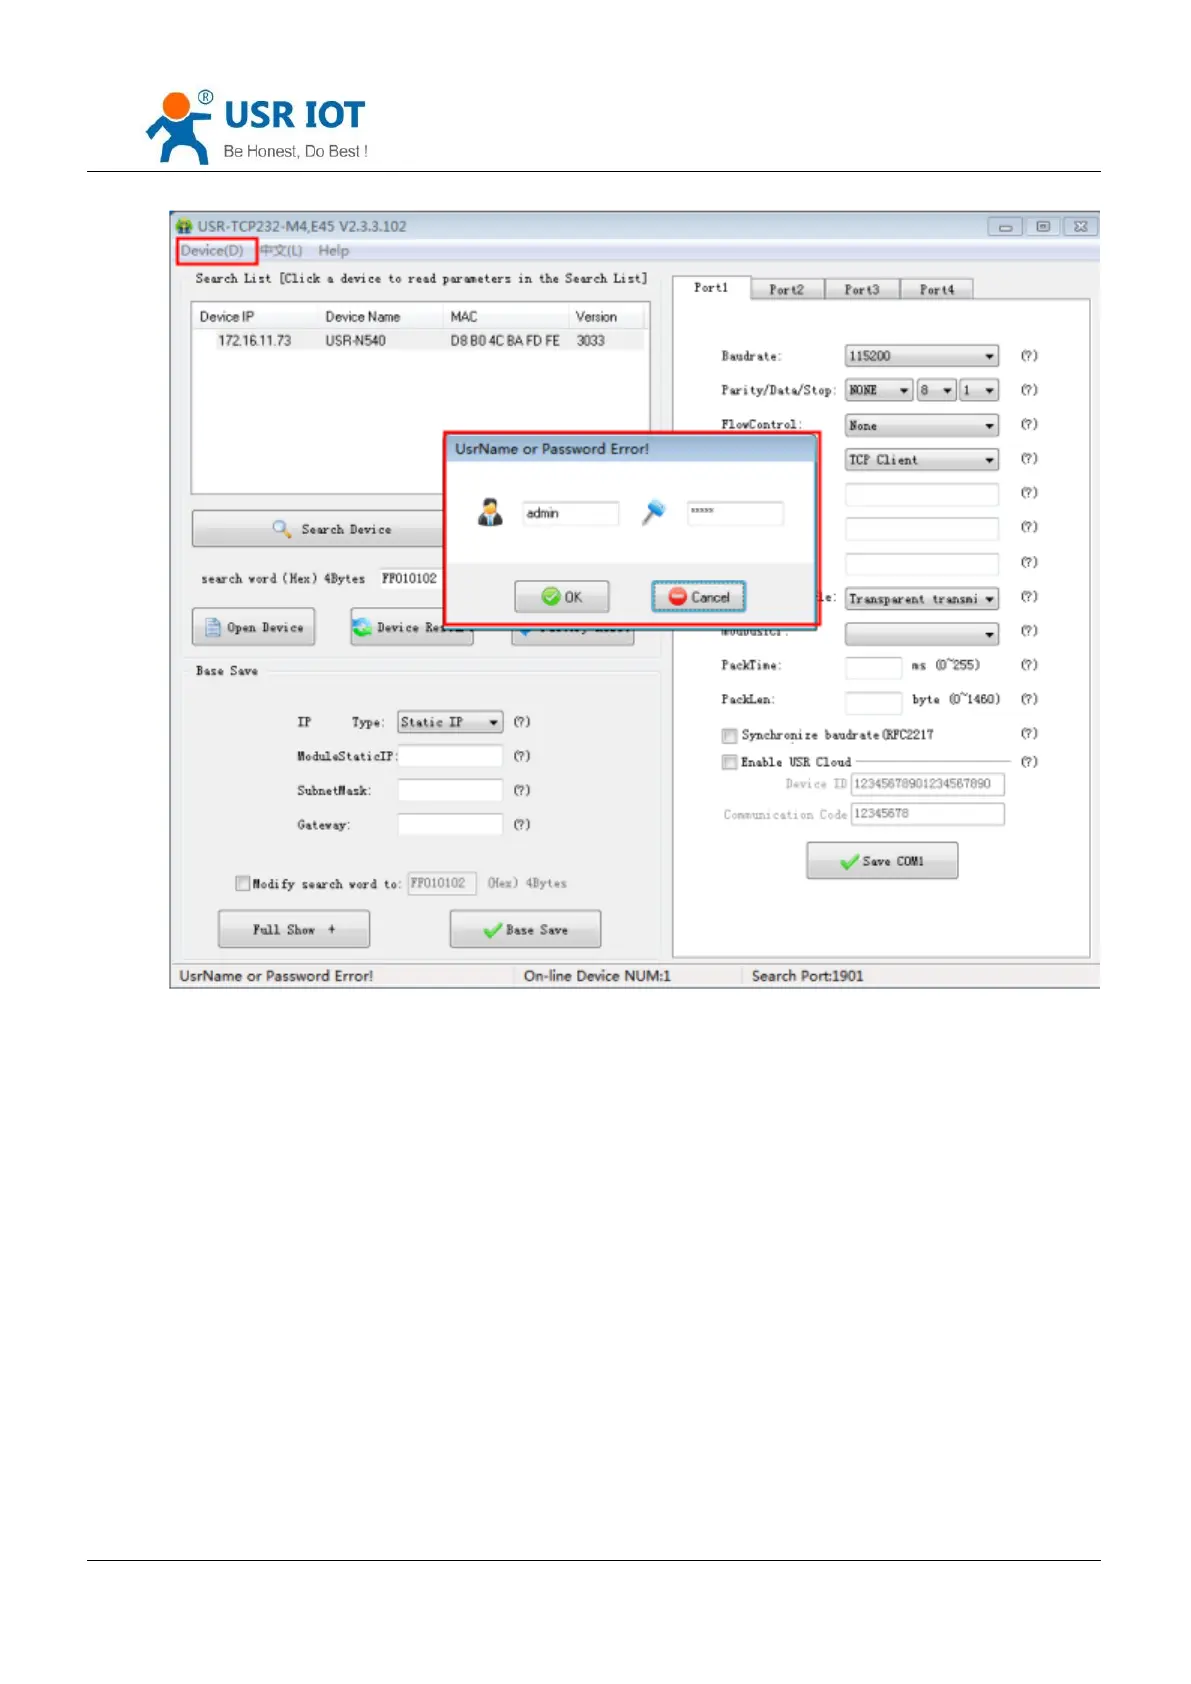Click the Communication Code field
Image resolution: width=1191 pixels, height=1684 pixels.
pos(928,814)
